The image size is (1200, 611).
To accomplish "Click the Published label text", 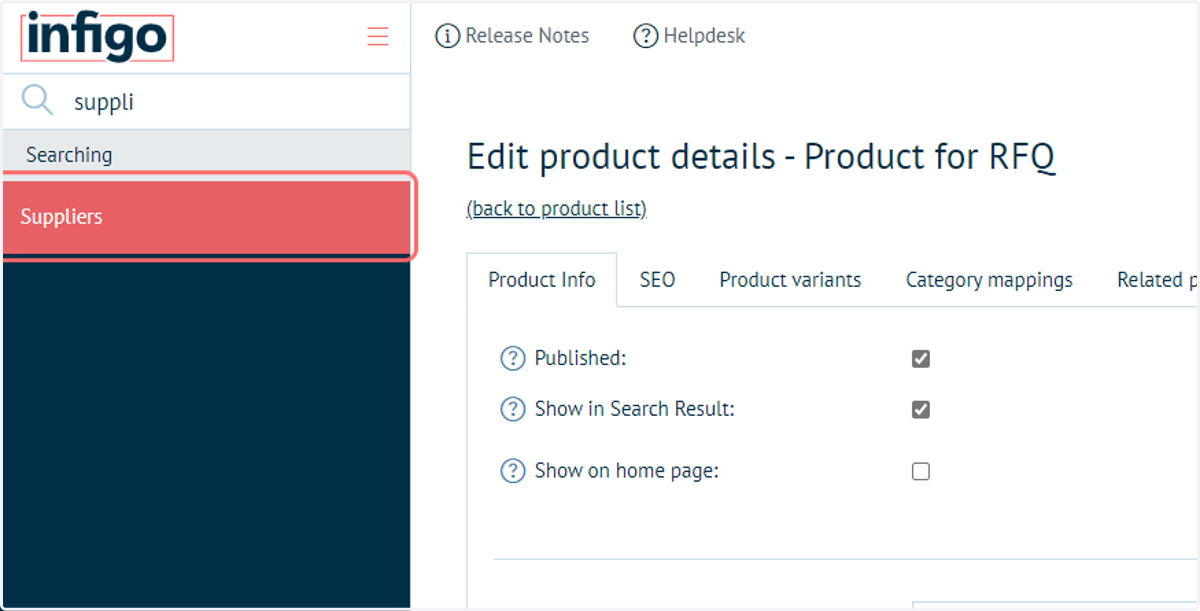I will click(x=580, y=358).
